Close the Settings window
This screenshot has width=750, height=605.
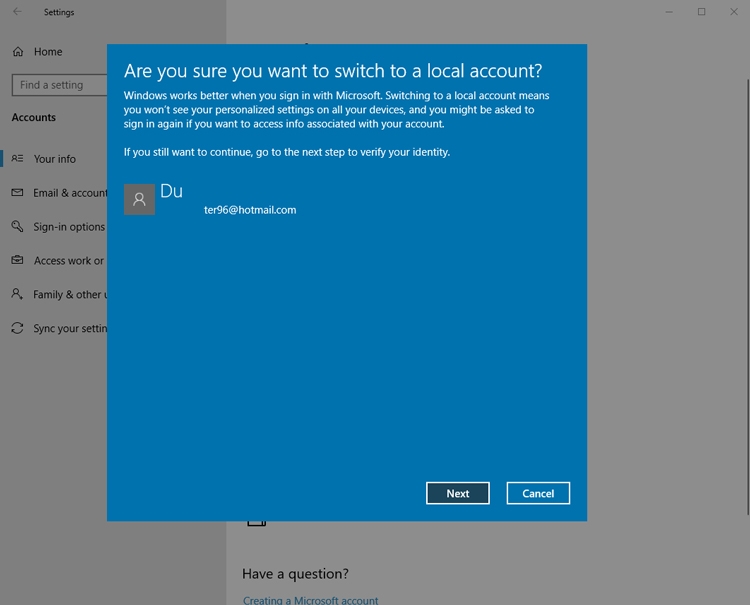coord(734,11)
